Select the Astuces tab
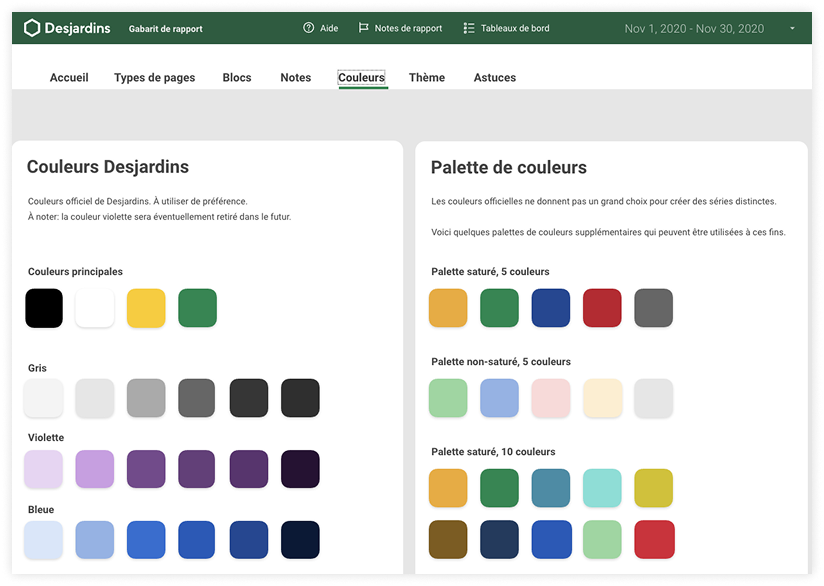 pyautogui.click(x=494, y=77)
